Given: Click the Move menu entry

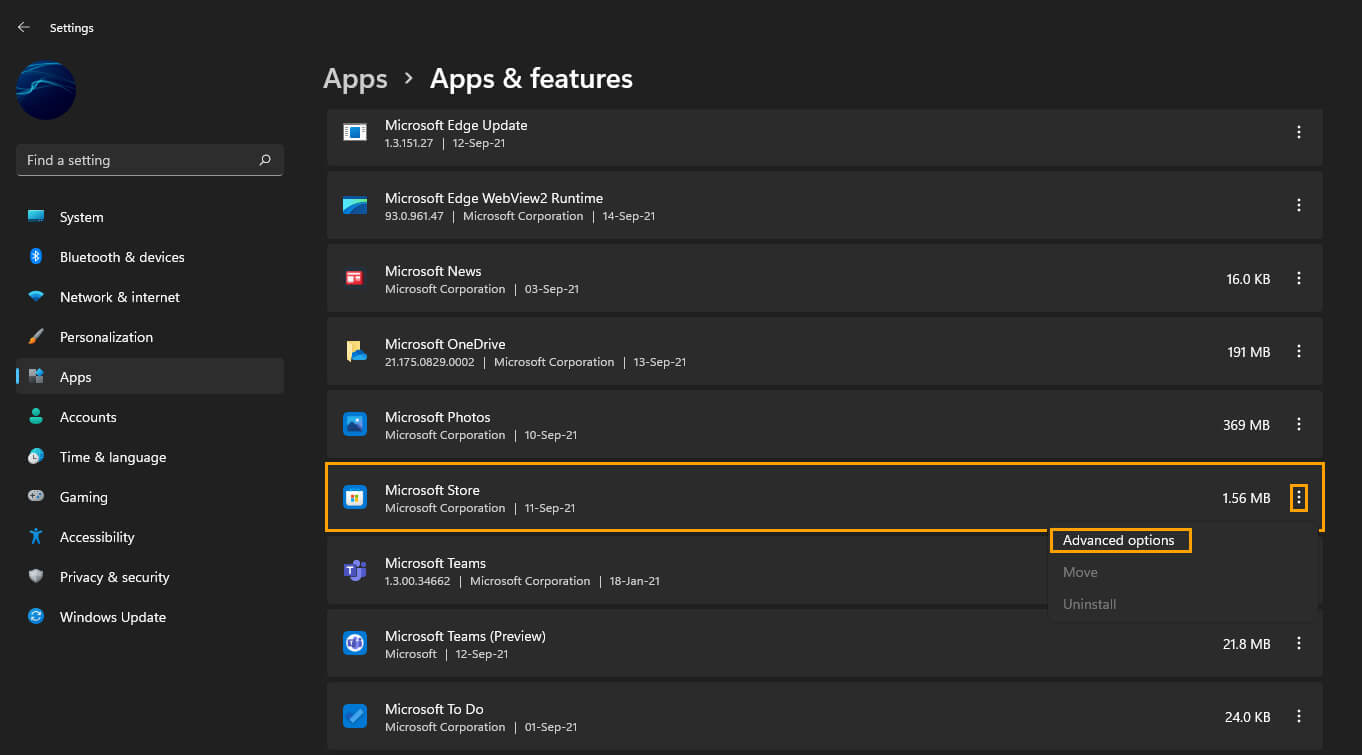Looking at the screenshot, I should [1080, 572].
